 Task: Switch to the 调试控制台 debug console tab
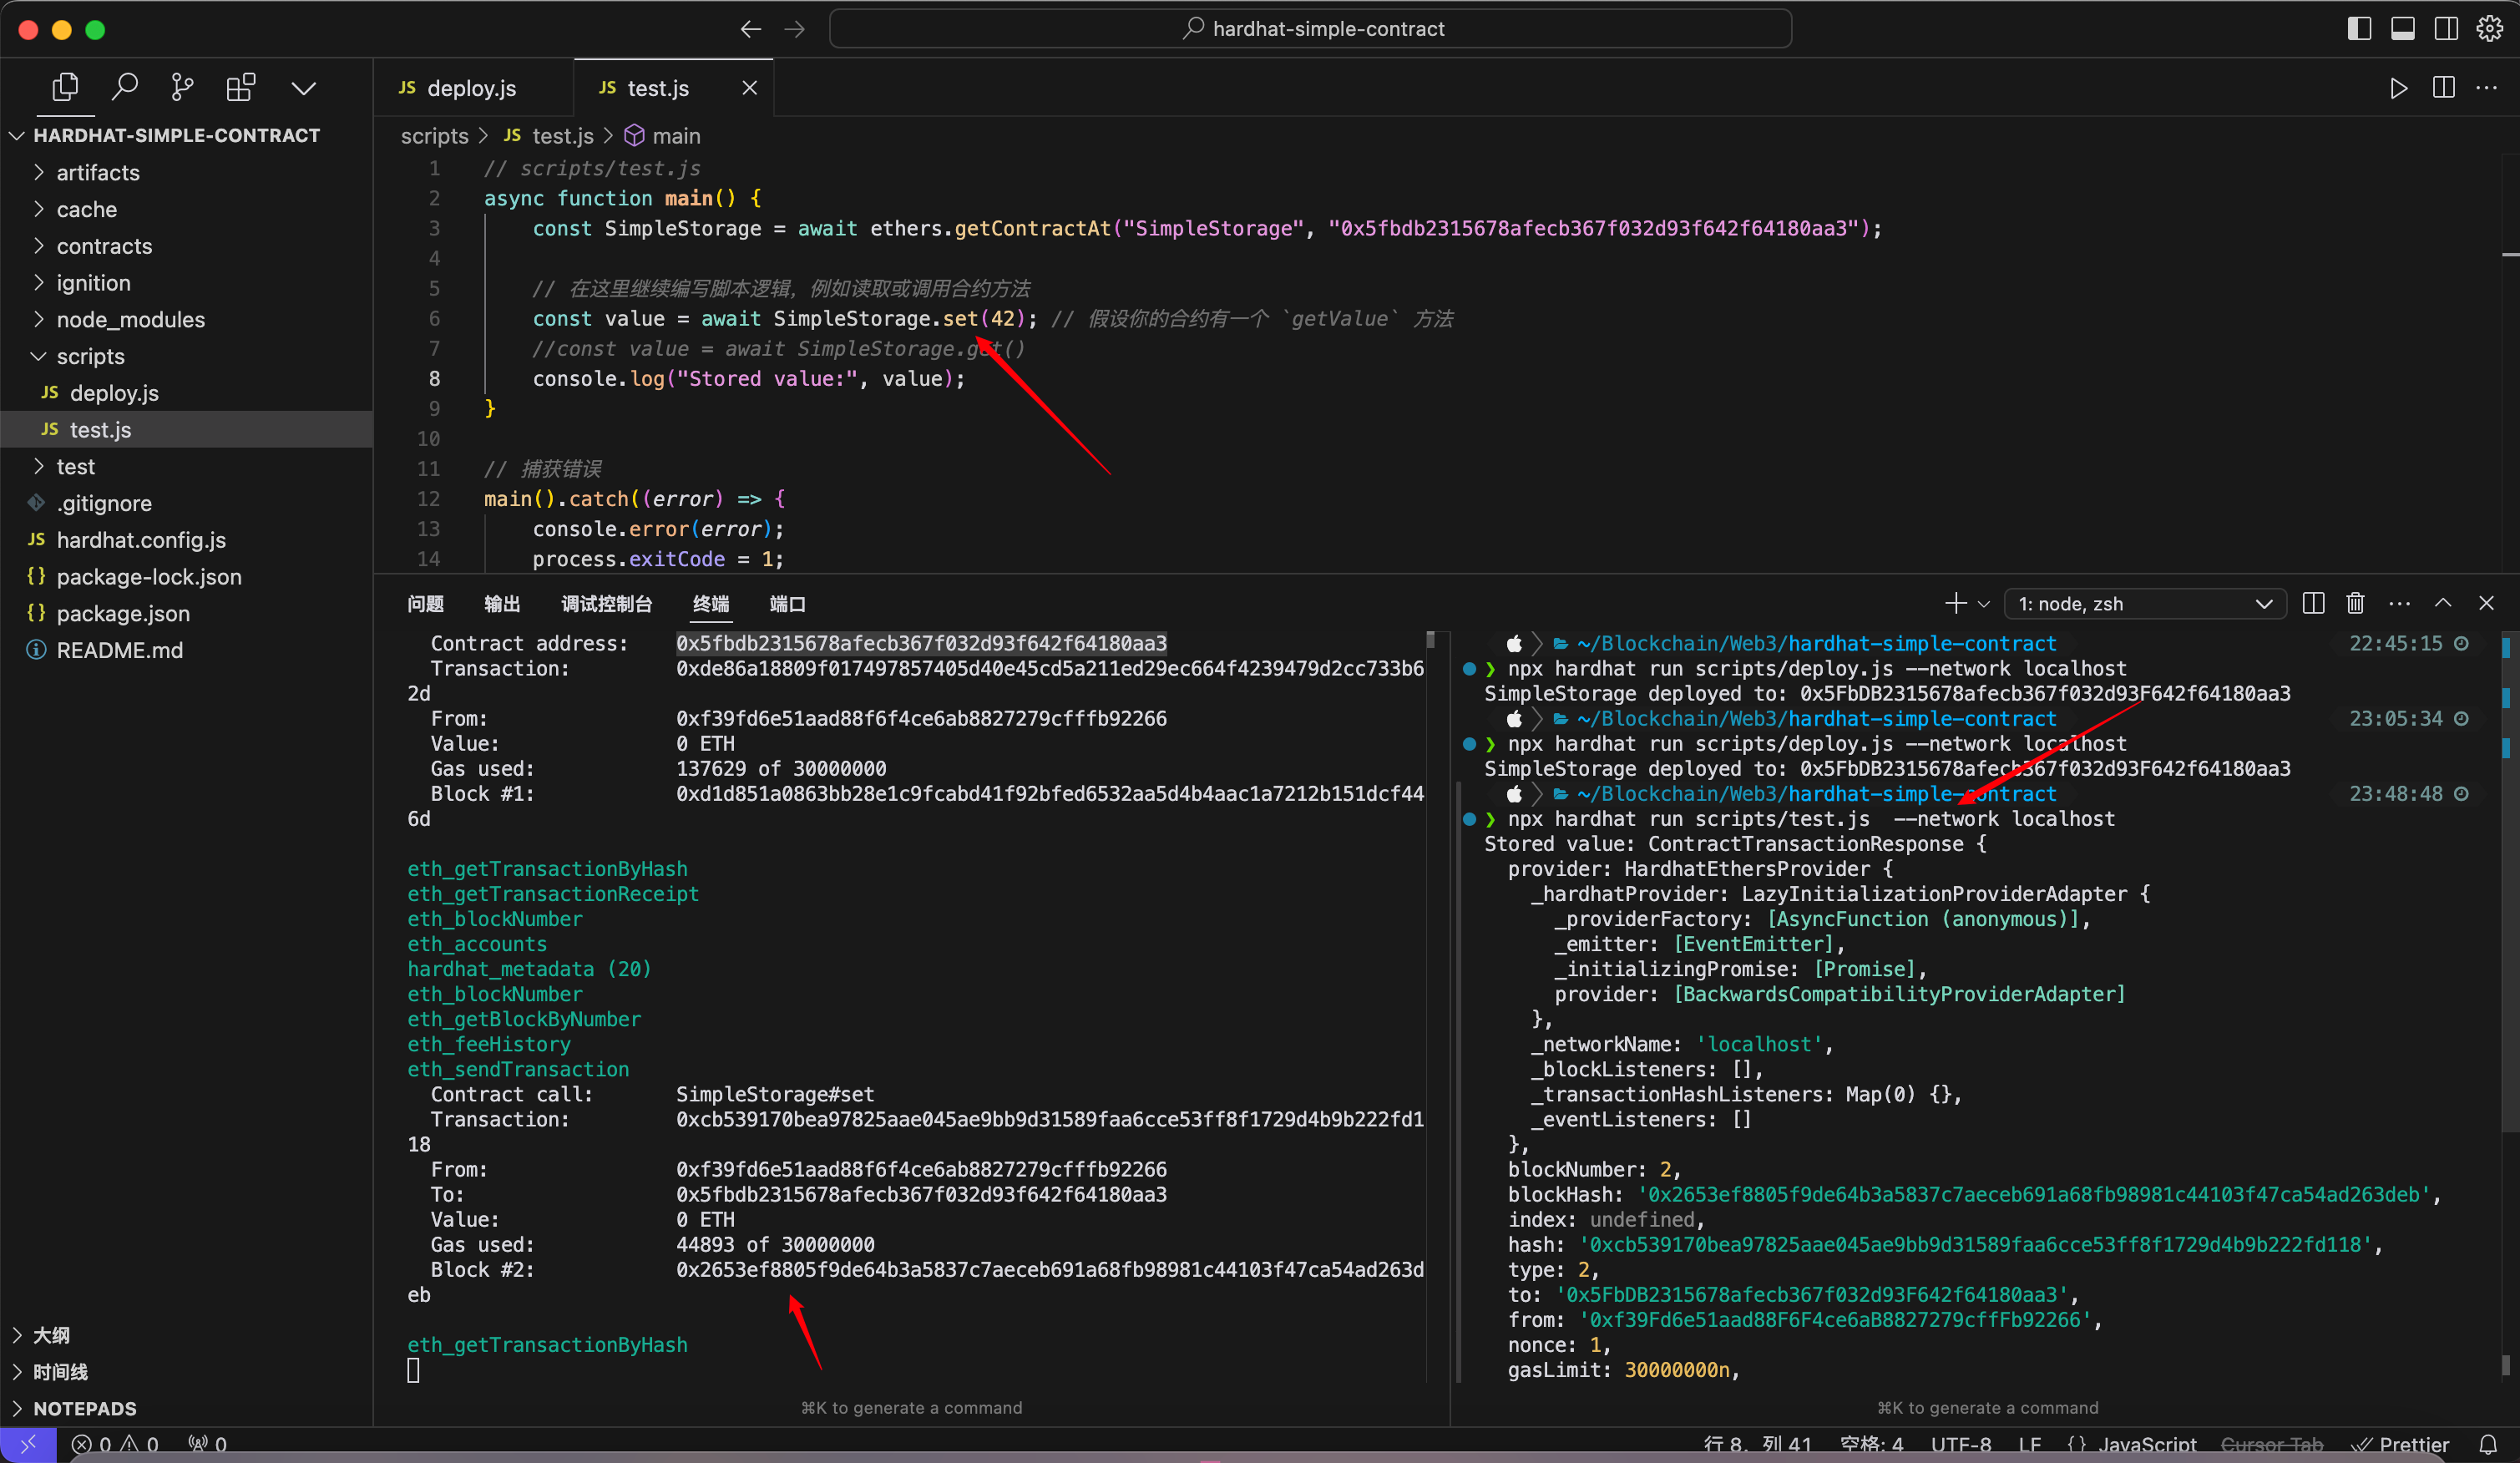click(x=606, y=604)
